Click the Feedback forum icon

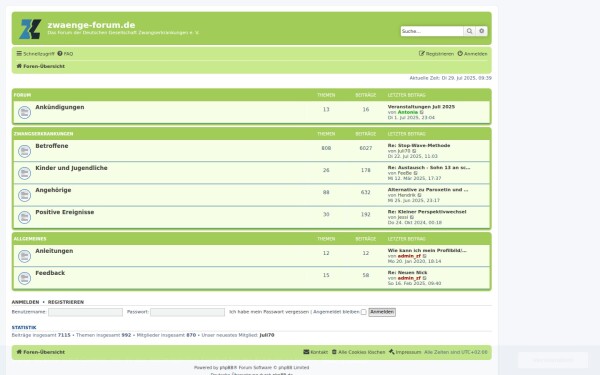pos(24,278)
